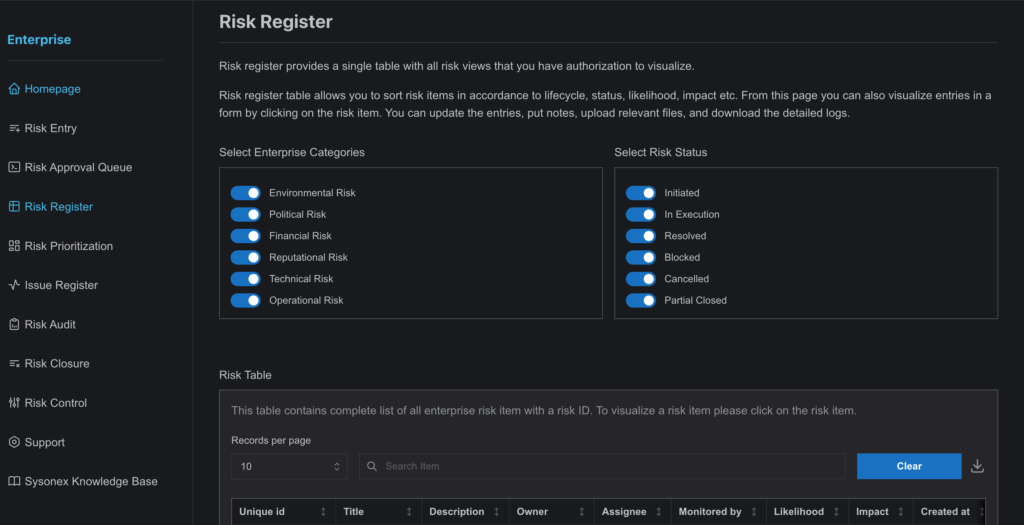1024x525 pixels.
Task: Disable the Environmental Risk toggle
Action: coord(246,193)
